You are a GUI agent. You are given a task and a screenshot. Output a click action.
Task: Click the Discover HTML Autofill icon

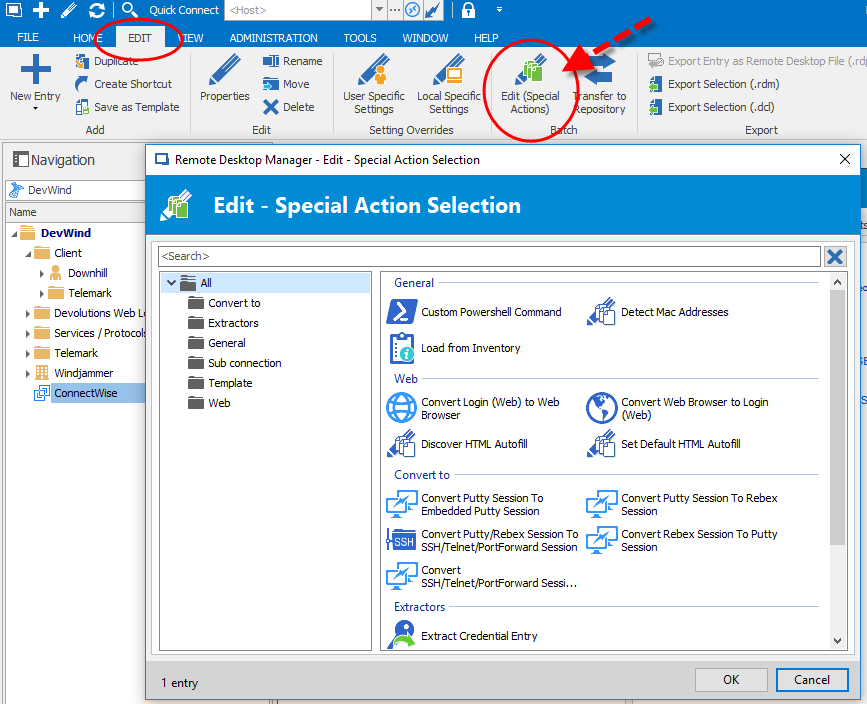point(401,444)
